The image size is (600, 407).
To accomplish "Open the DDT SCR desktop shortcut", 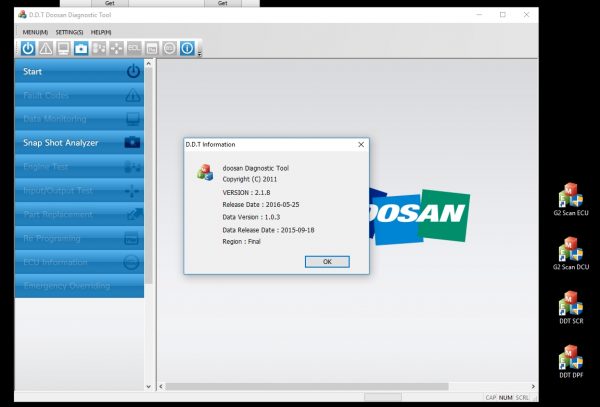I will (x=571, y=308).
